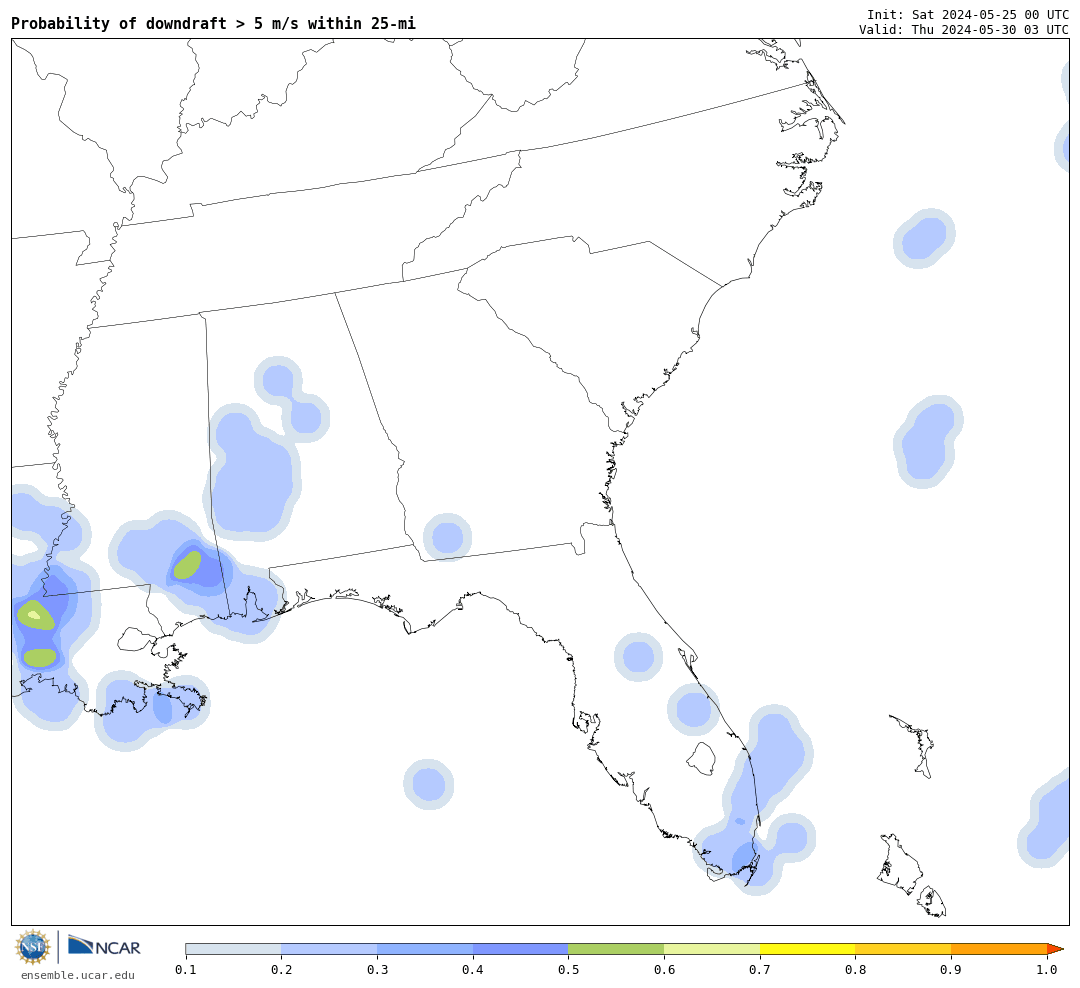Screen dimensions: 1080x988
Task: Click the colorbar label 0.9
Action: coord(951,970)
